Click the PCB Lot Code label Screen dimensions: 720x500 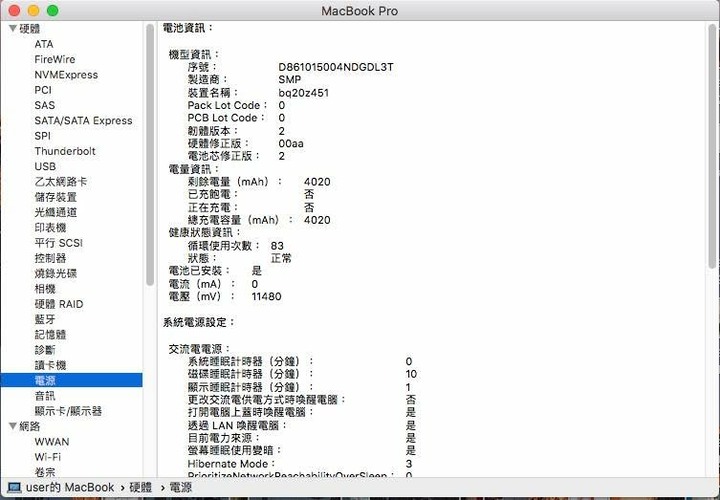pos(226,118)
